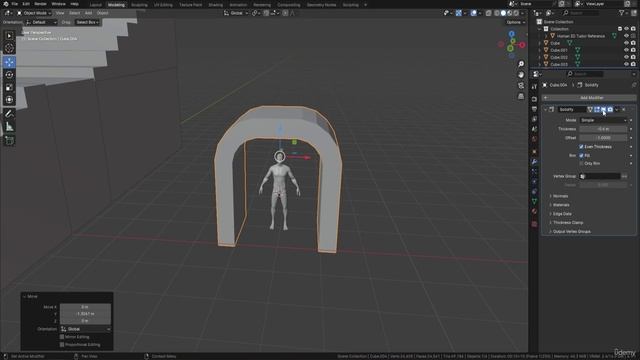Open the viewport Options button

tap(516, 22)
